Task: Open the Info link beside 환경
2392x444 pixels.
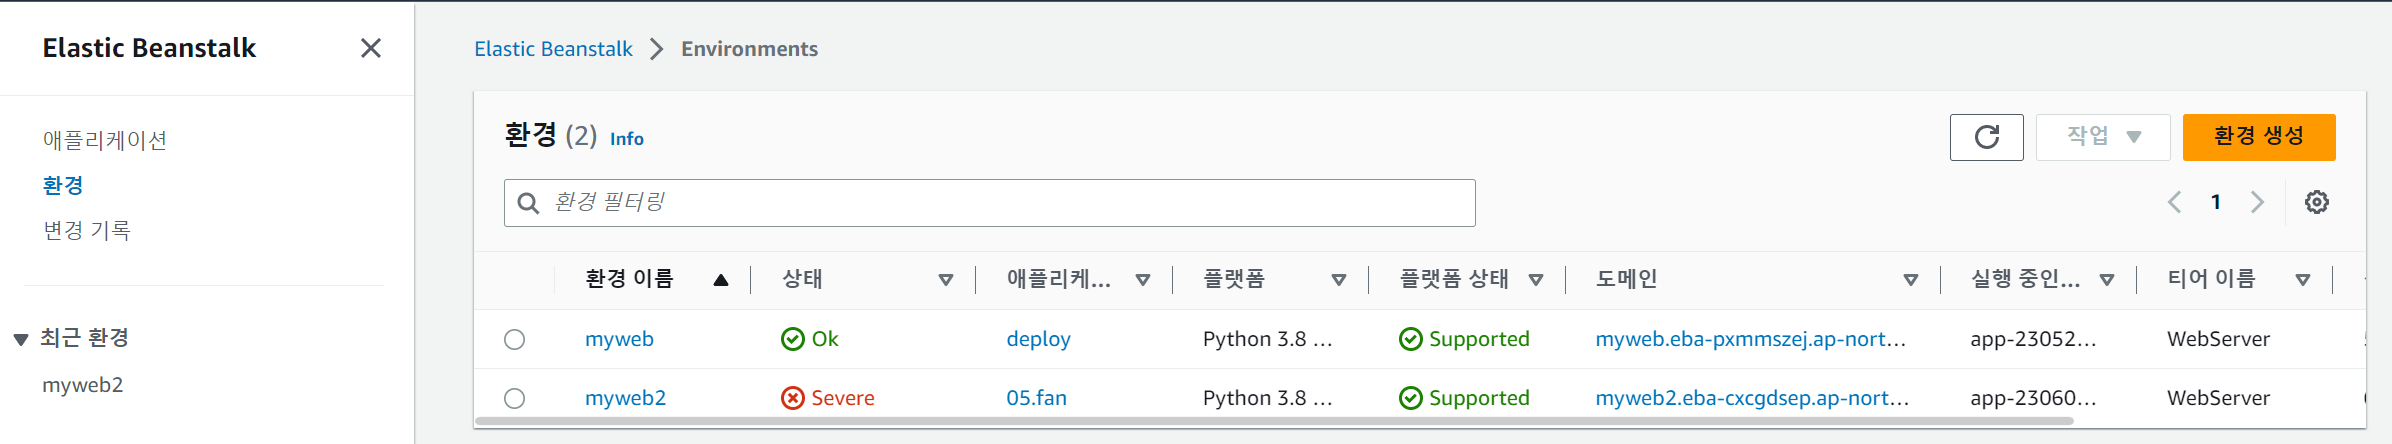Action: (627, 139)
